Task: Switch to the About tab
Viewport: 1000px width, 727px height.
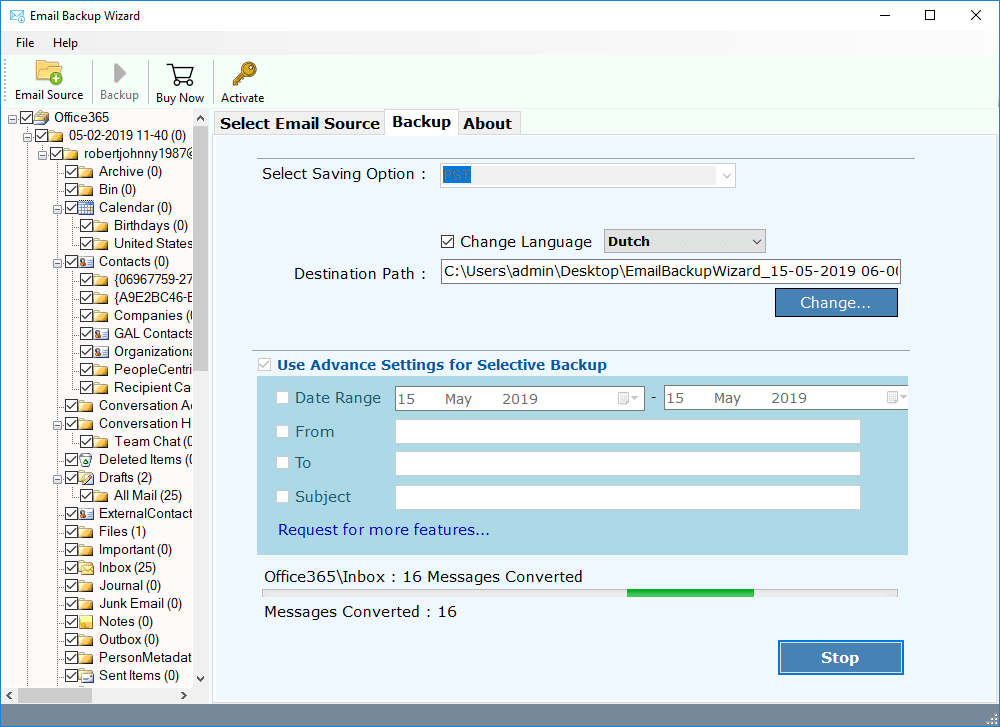Action: 488,122
